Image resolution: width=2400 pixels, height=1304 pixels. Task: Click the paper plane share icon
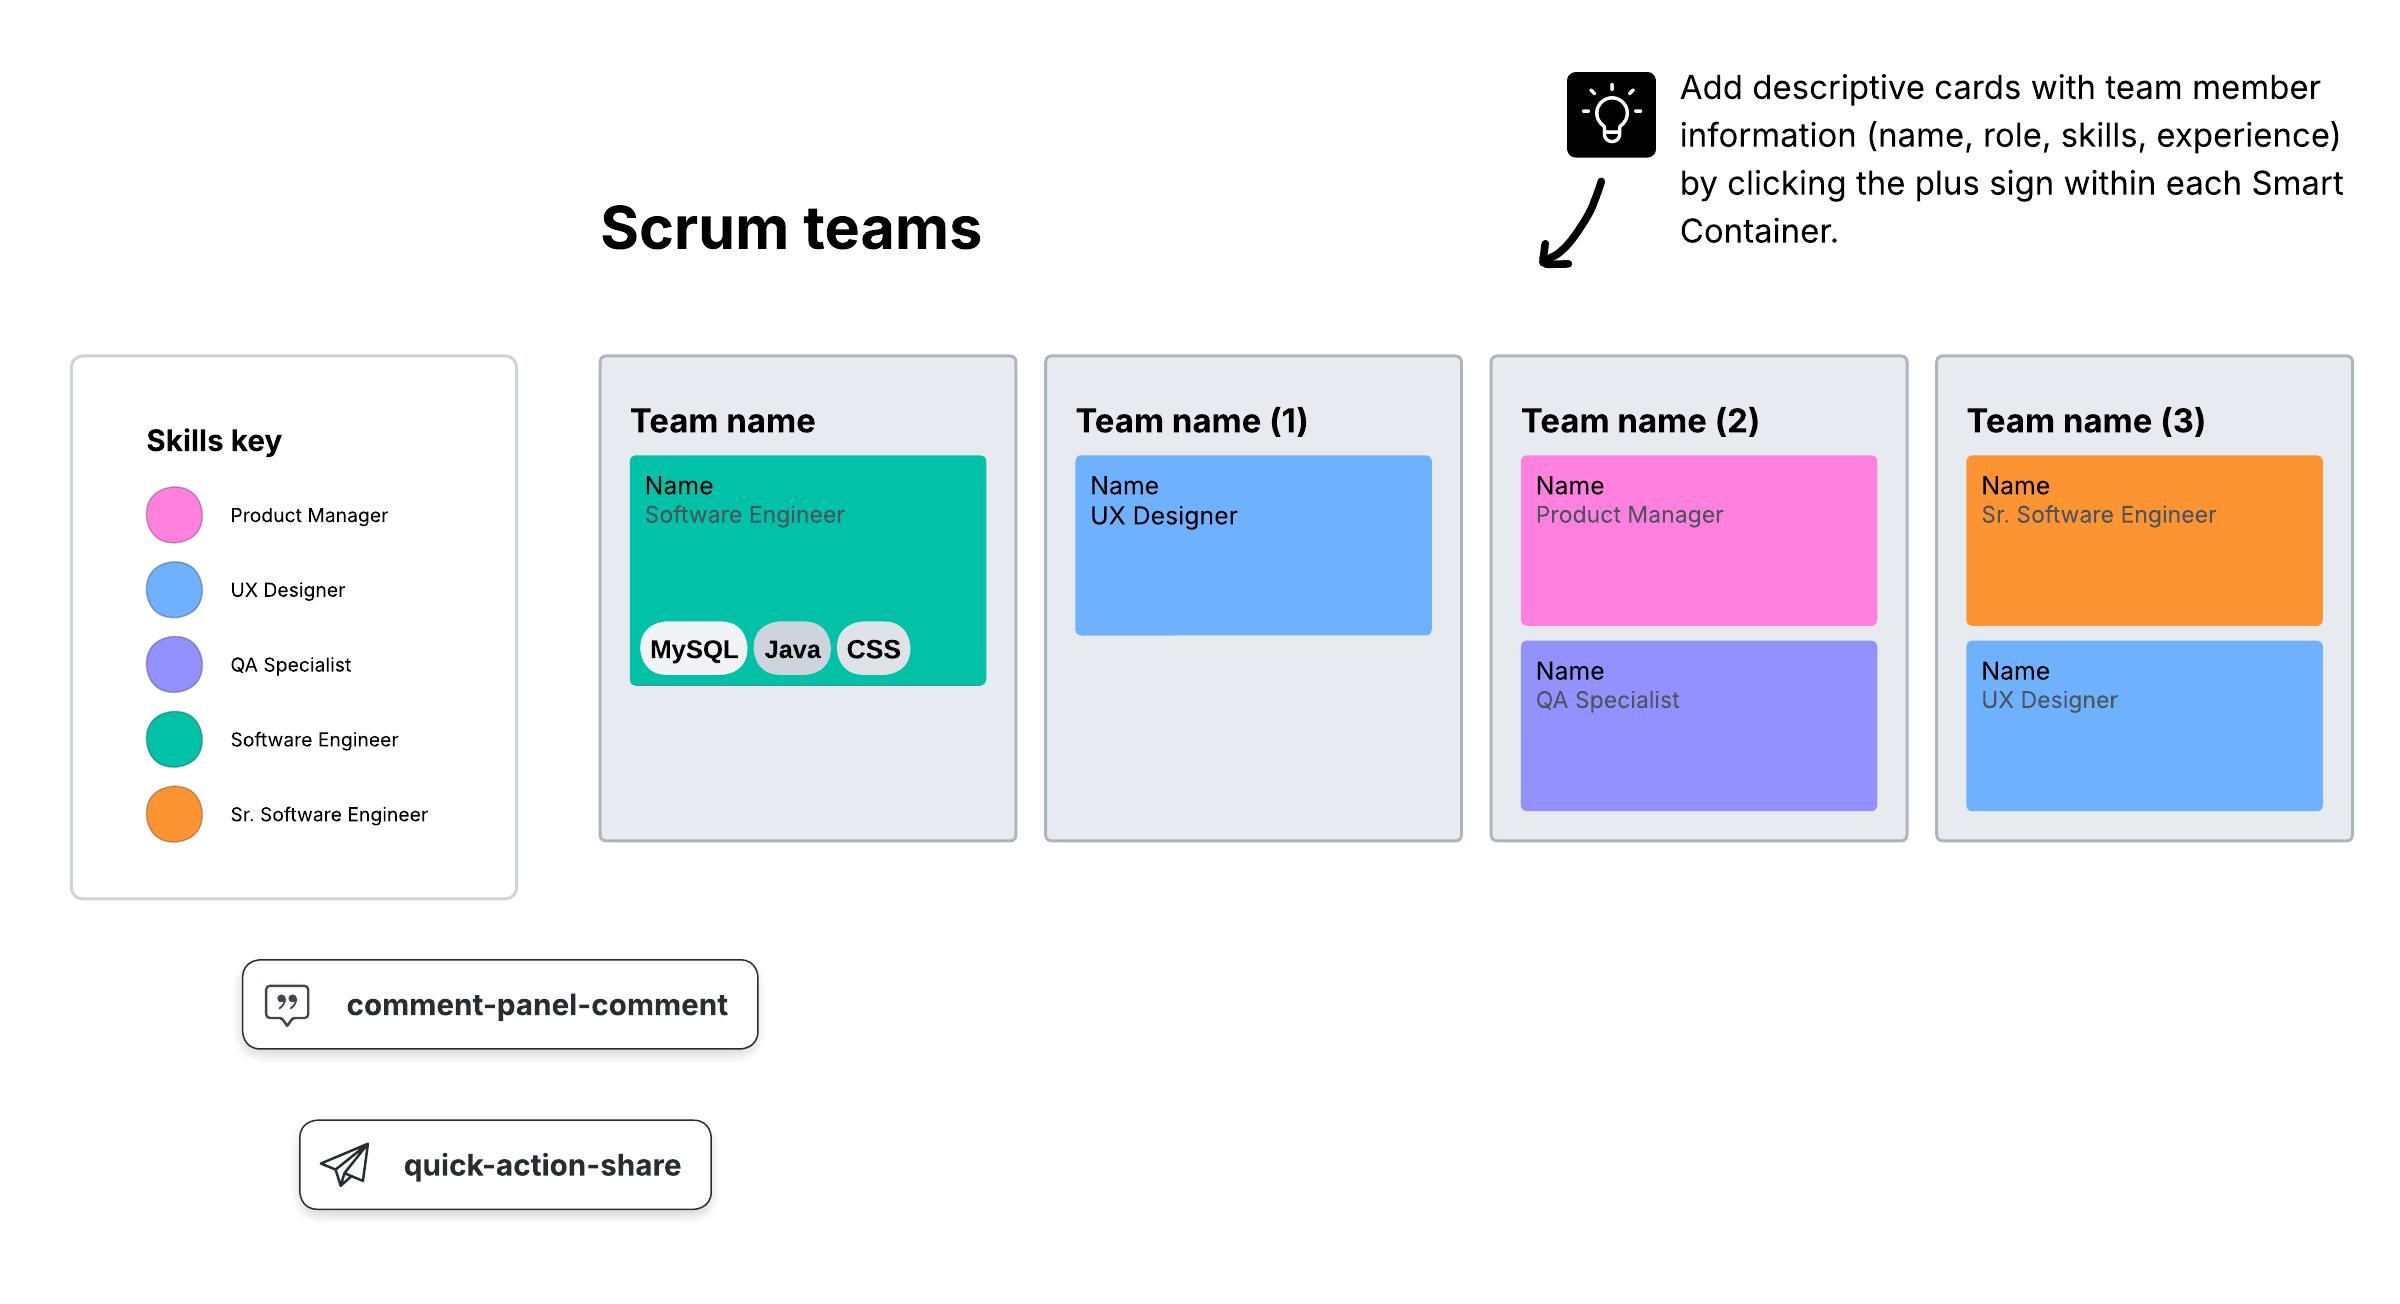(x=345, y=1164)
